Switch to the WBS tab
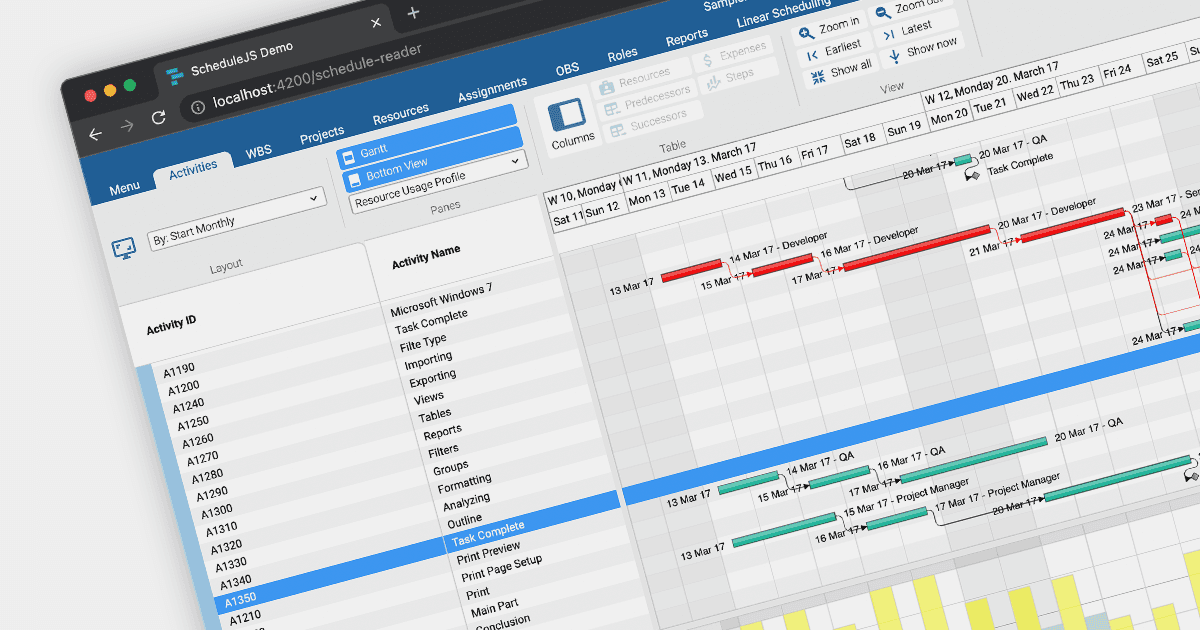Viewport: 1200px width, 630px height. coord(258,153)
